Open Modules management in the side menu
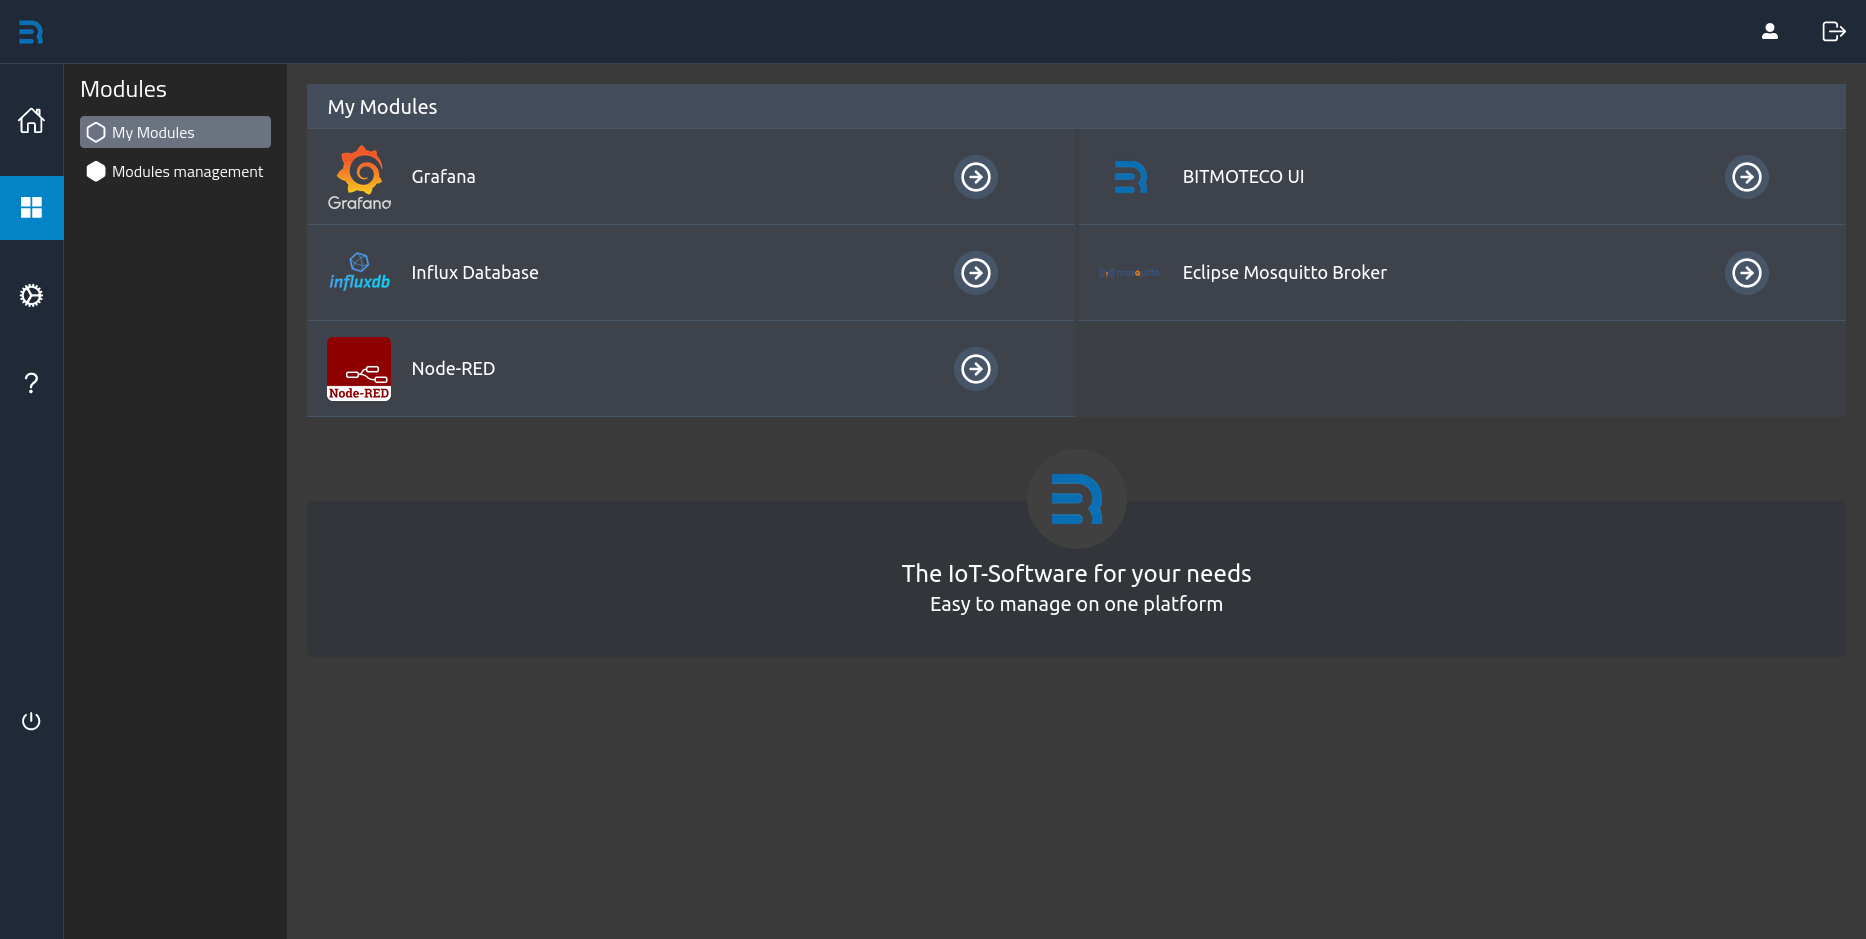This screenshot has height=939, width=1866. pyautogui.click(x=175, y=172)
